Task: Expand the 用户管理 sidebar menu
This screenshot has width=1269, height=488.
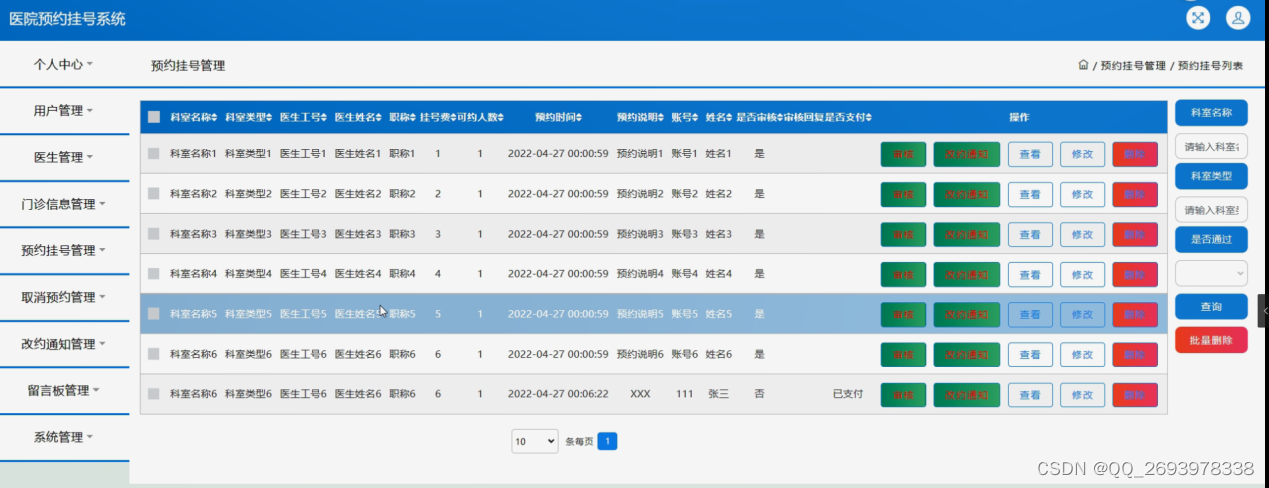Action: 64,111
